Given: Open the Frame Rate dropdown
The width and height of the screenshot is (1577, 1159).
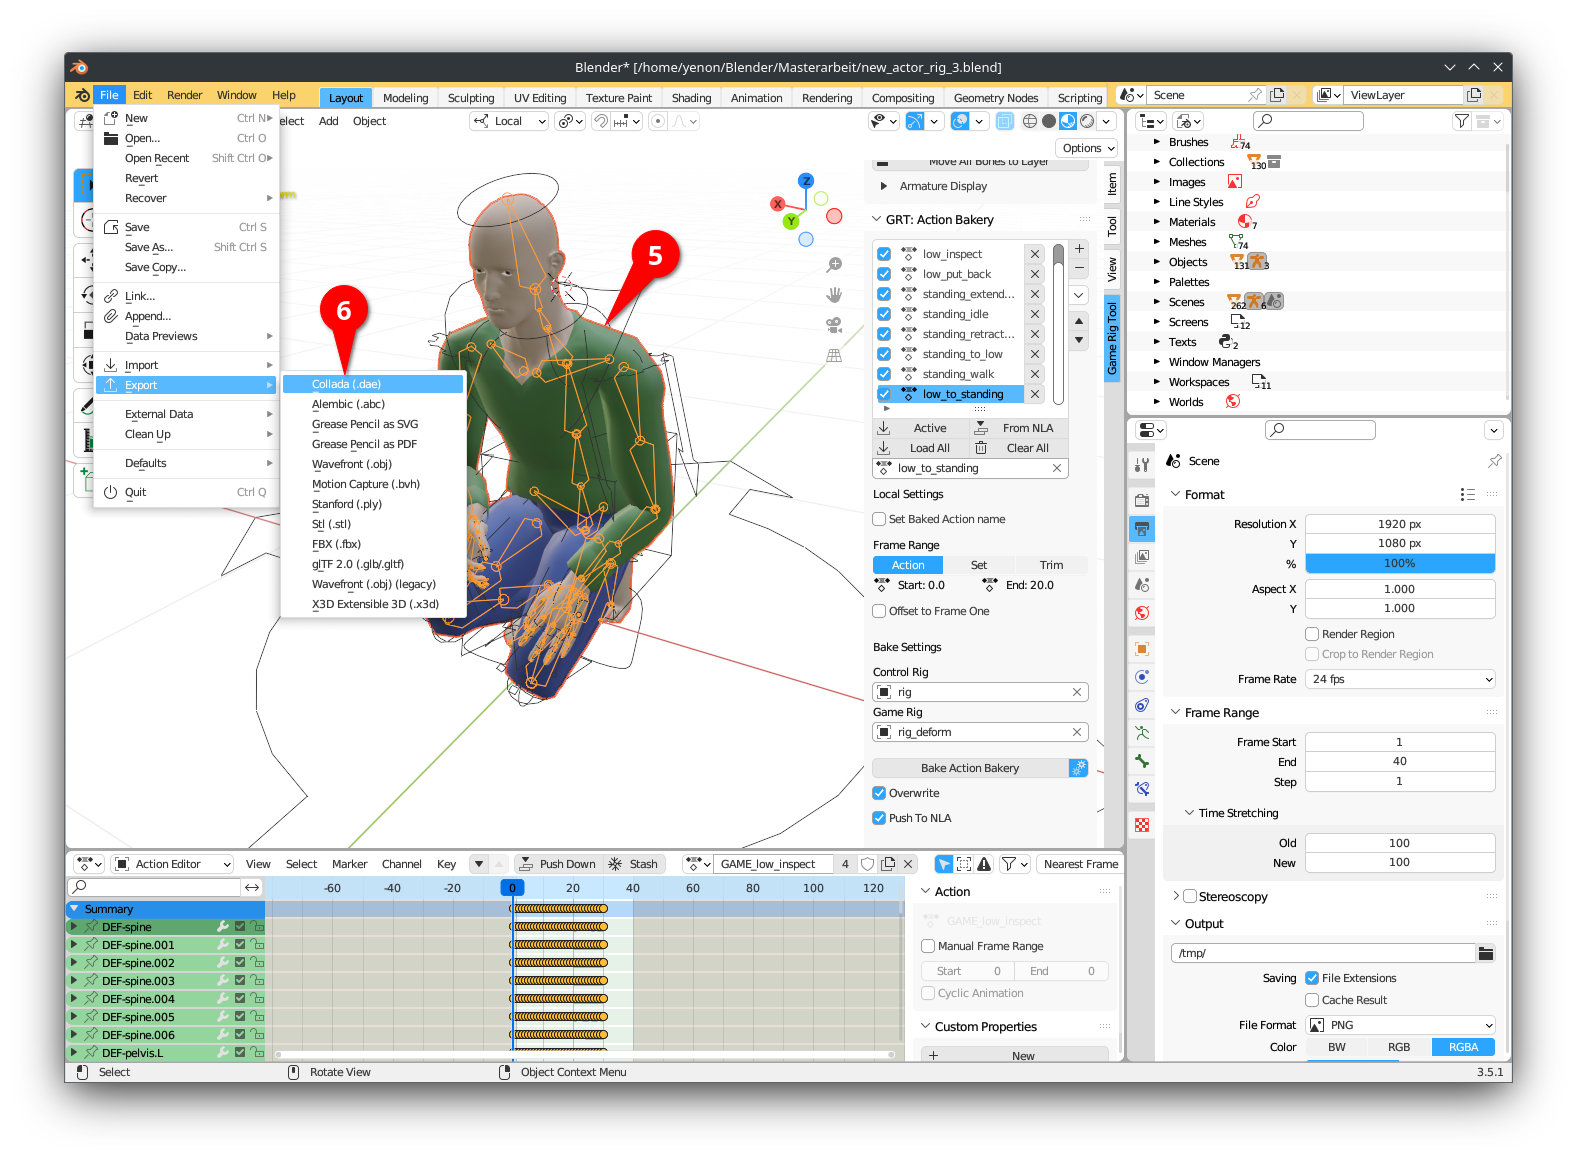Looking at the screenshot, I should click(x=1400, y=679).
